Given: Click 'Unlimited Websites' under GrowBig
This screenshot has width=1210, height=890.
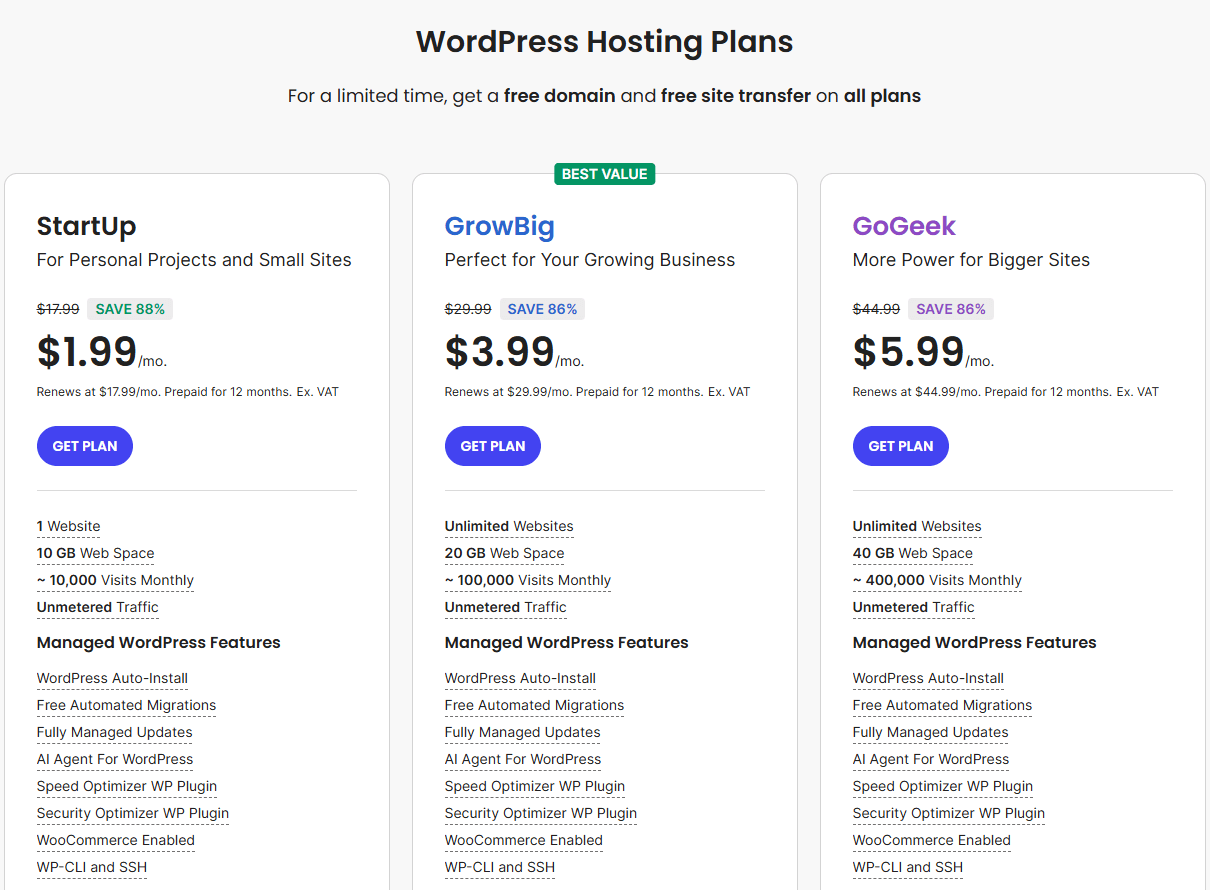Looking at the screenshot, I should (508, 526).
